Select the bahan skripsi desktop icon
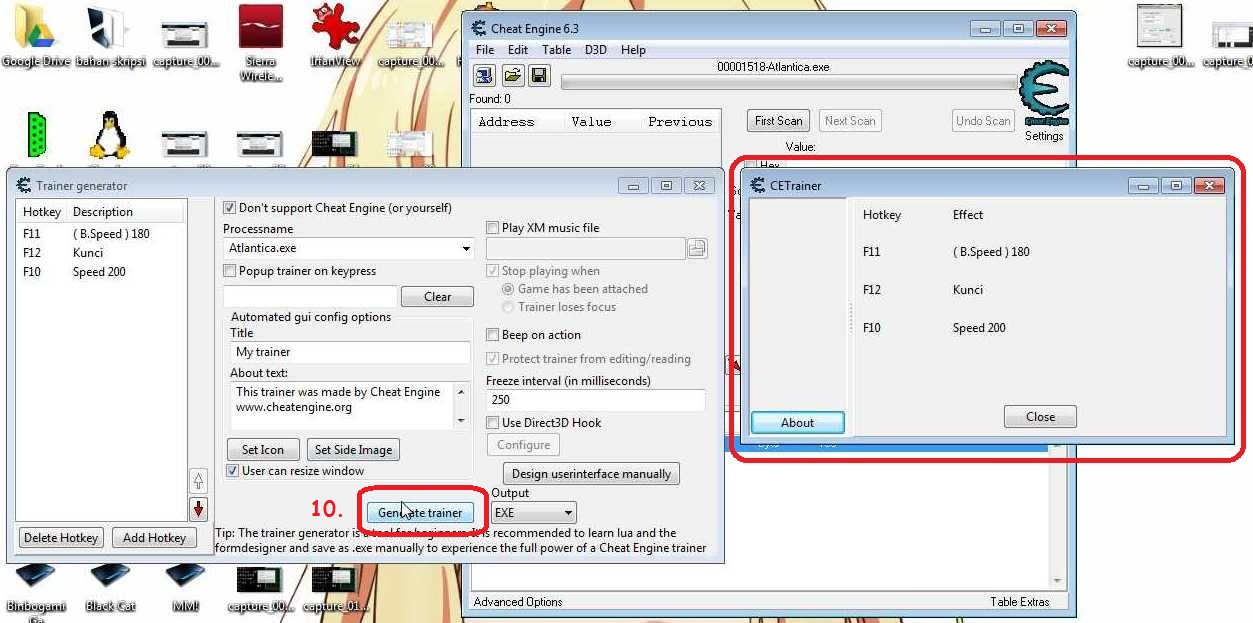This screenshot has width=1253, height=623. click(x=110, y=37)
